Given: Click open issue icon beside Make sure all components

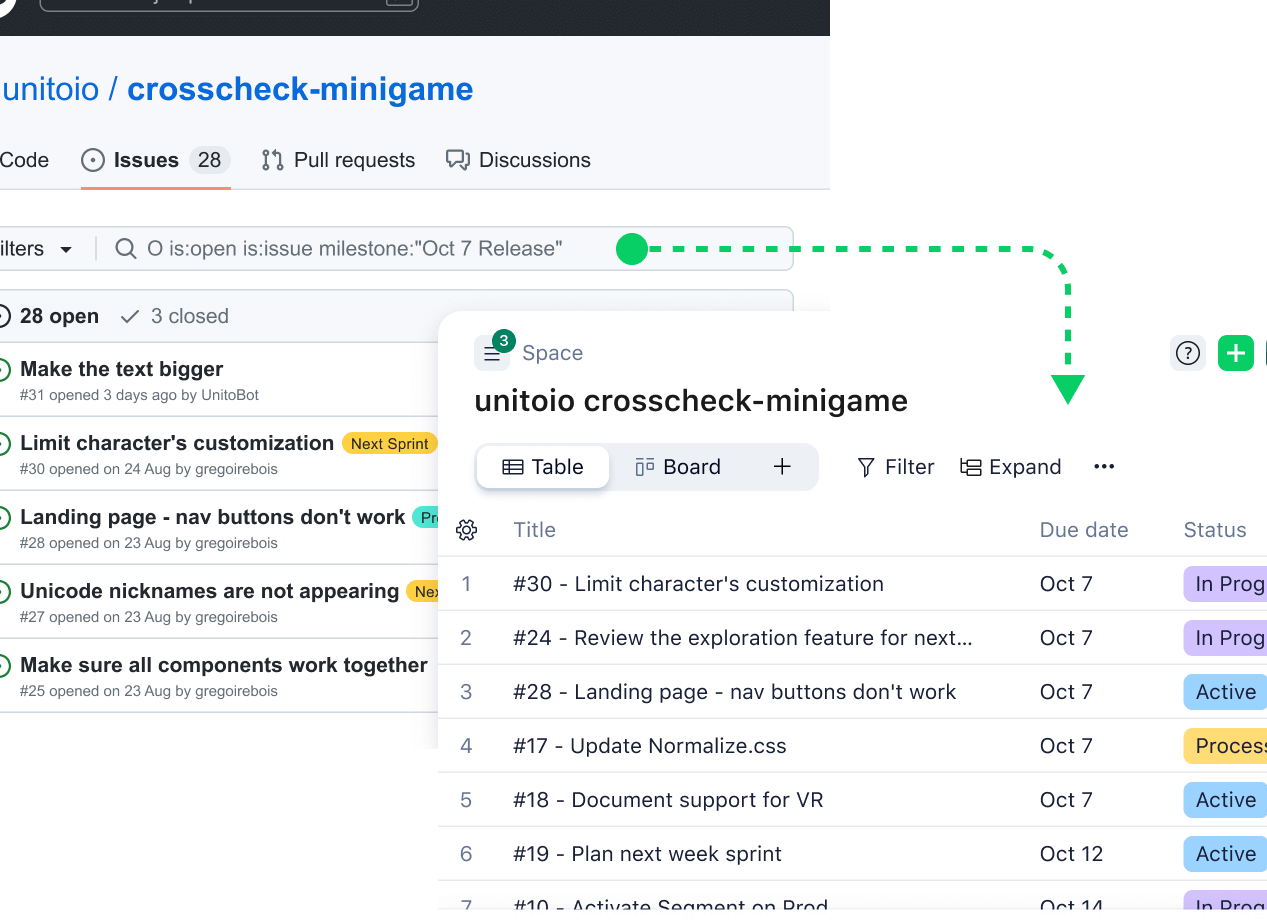Looking at the screenshot, I should click(3, 665).
